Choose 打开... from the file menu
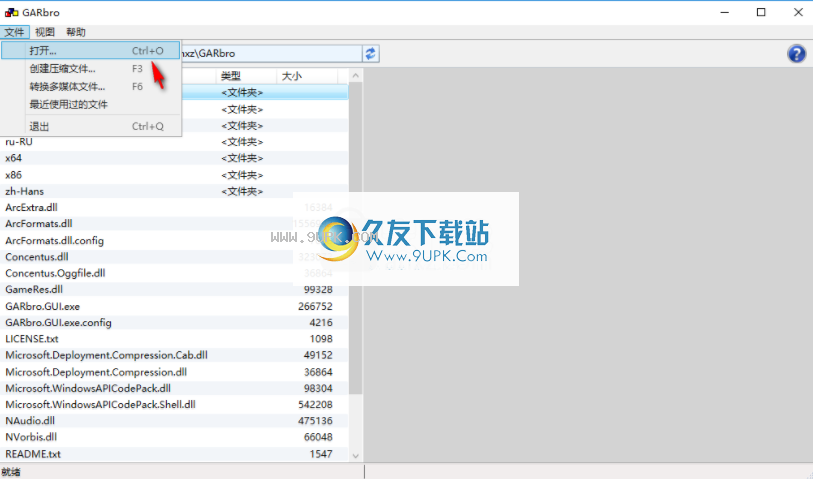This screenshot has height=479, width=813. [91, 51]
